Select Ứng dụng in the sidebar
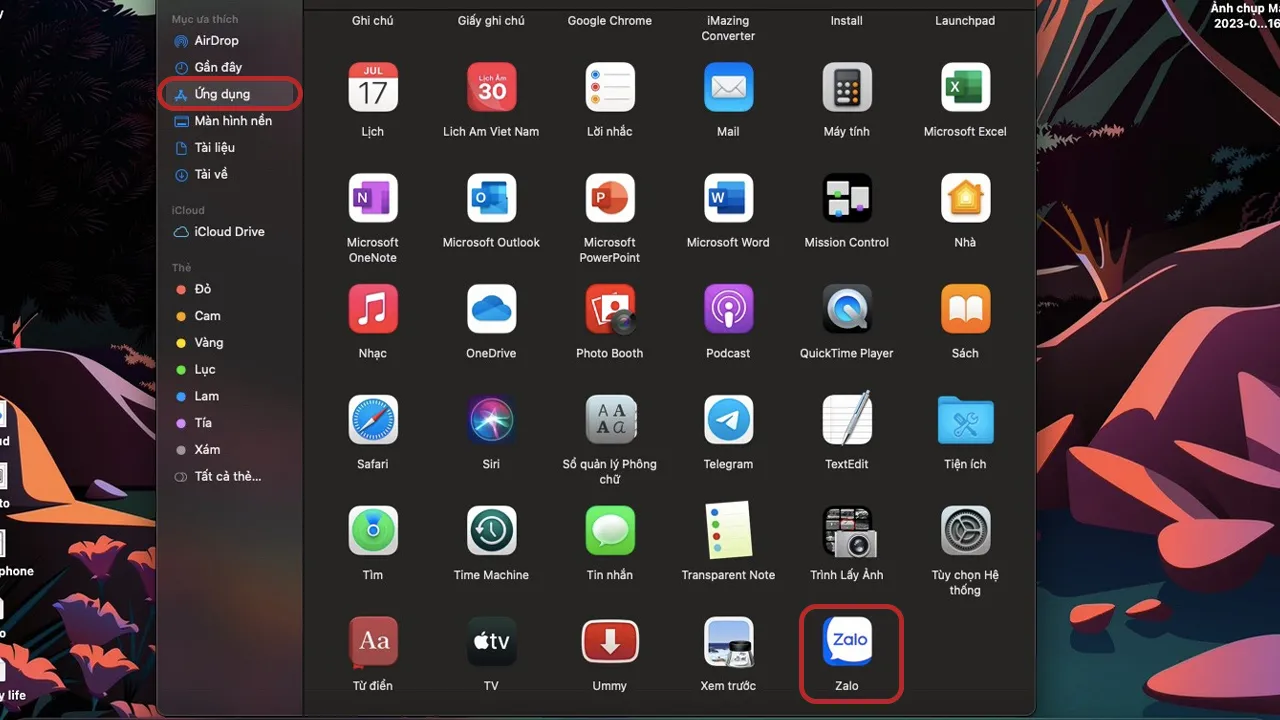Viewport: 1280px width, 720px height. click(x=222, y=94)
